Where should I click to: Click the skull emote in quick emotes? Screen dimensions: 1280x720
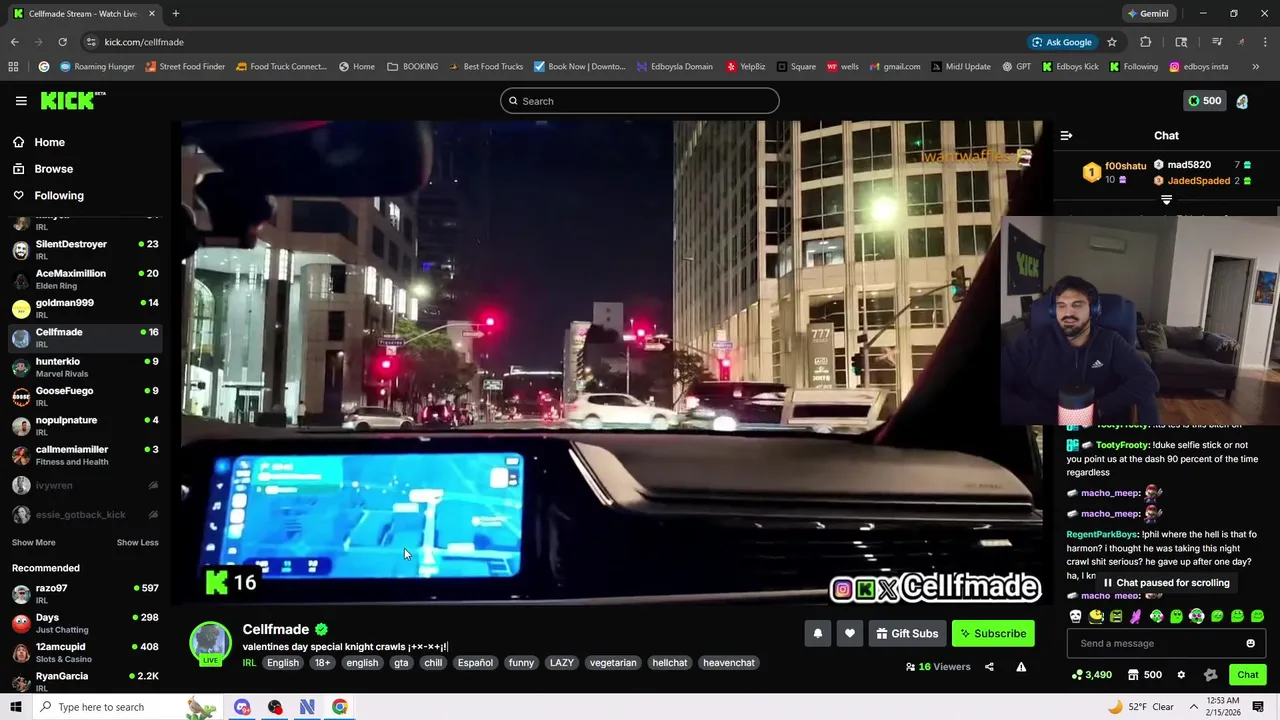tap(1075, 616)
